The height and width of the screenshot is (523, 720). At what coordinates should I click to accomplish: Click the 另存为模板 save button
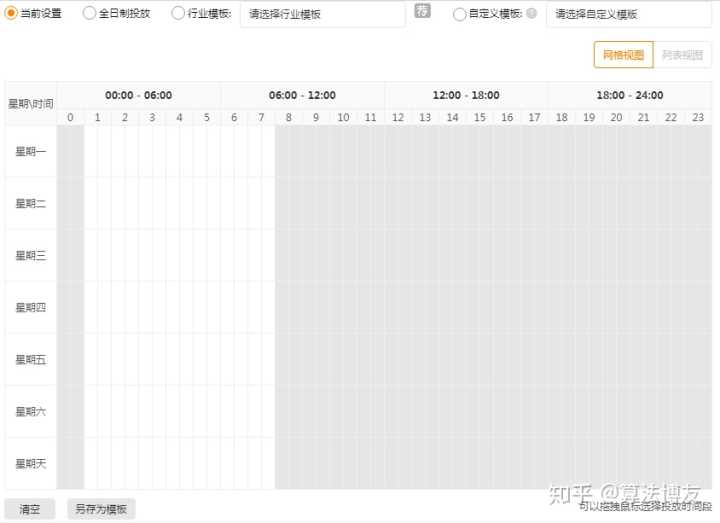[x=101, y=509]
